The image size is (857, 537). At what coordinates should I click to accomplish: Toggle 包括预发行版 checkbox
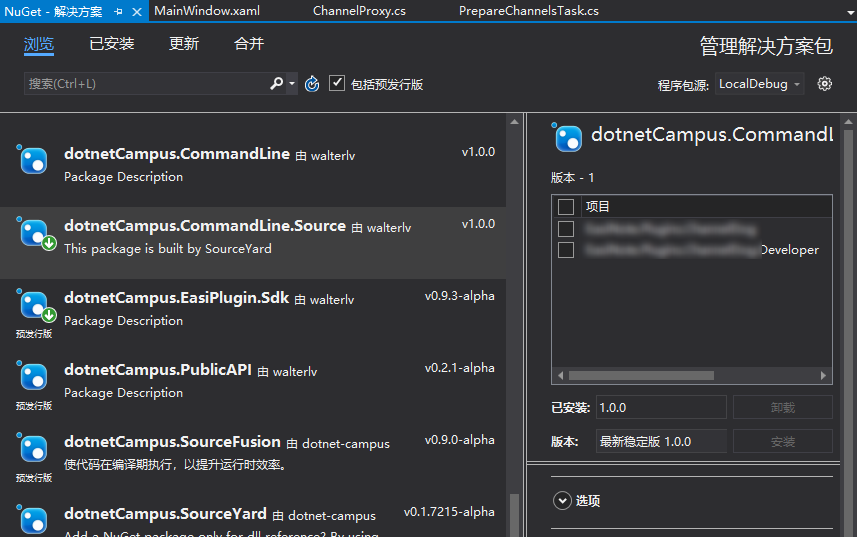pyautogui.click(x=337, y=84)
